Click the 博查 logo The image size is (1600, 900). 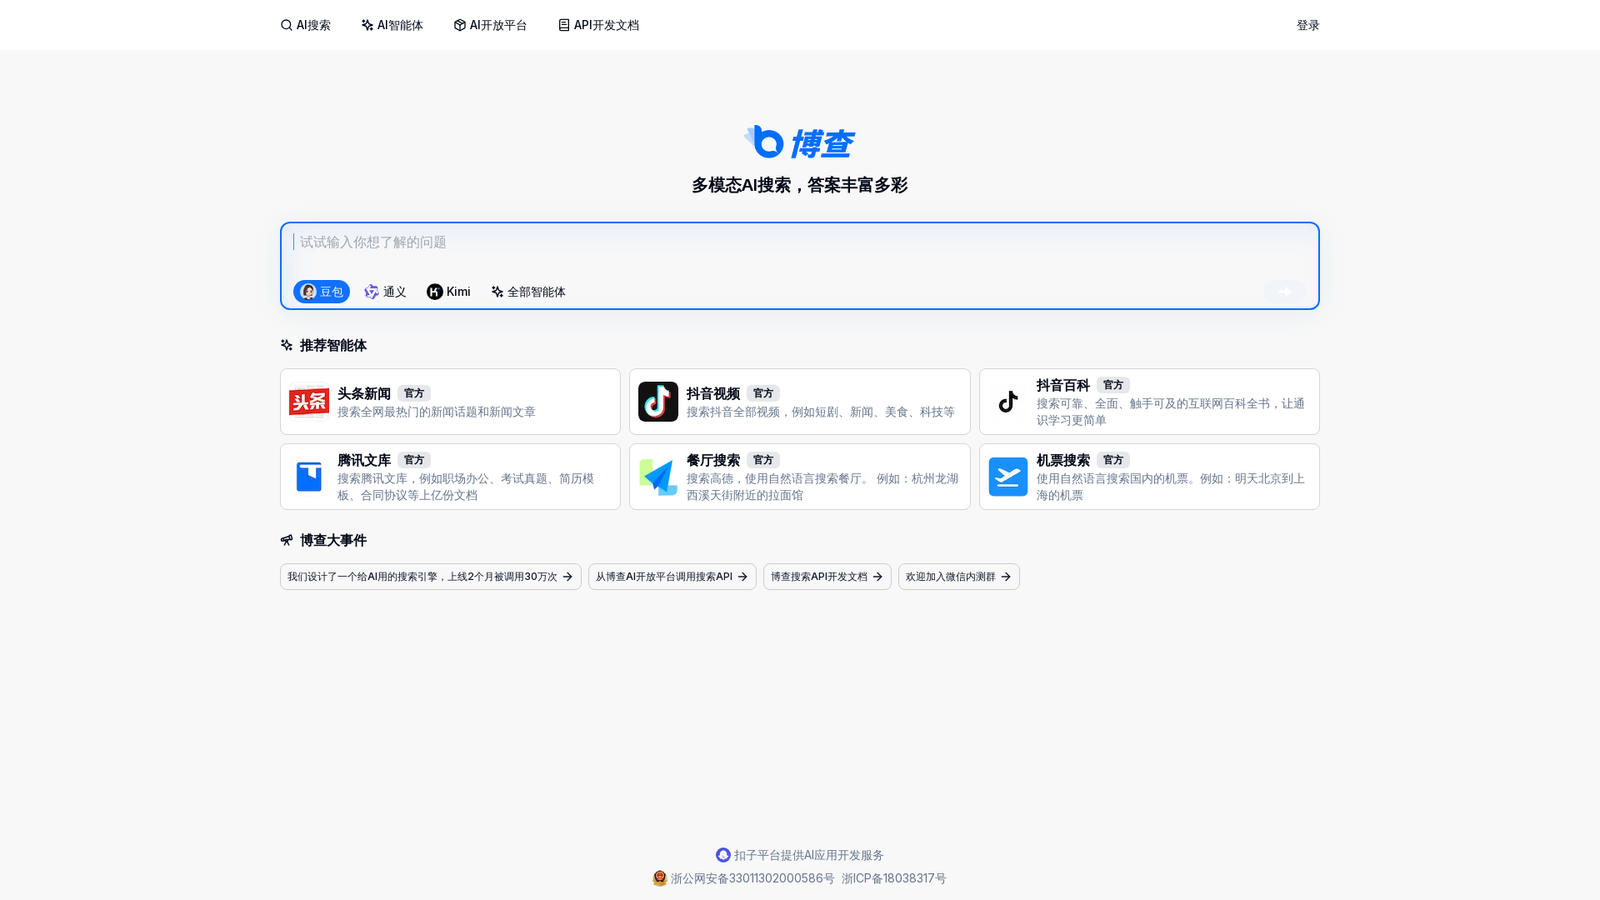[x=799, y=142]
